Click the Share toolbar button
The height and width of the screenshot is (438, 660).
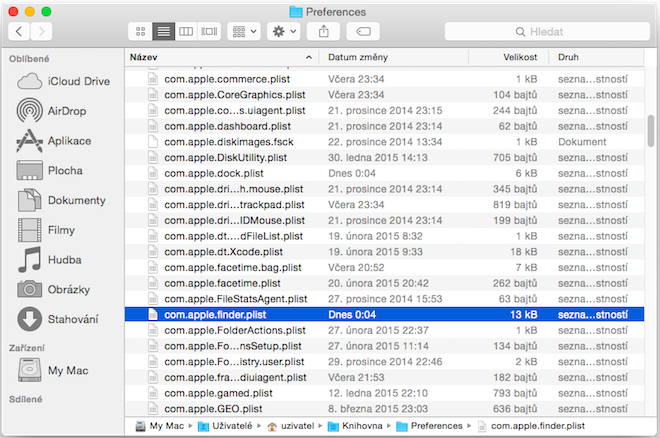coord(325,32)
